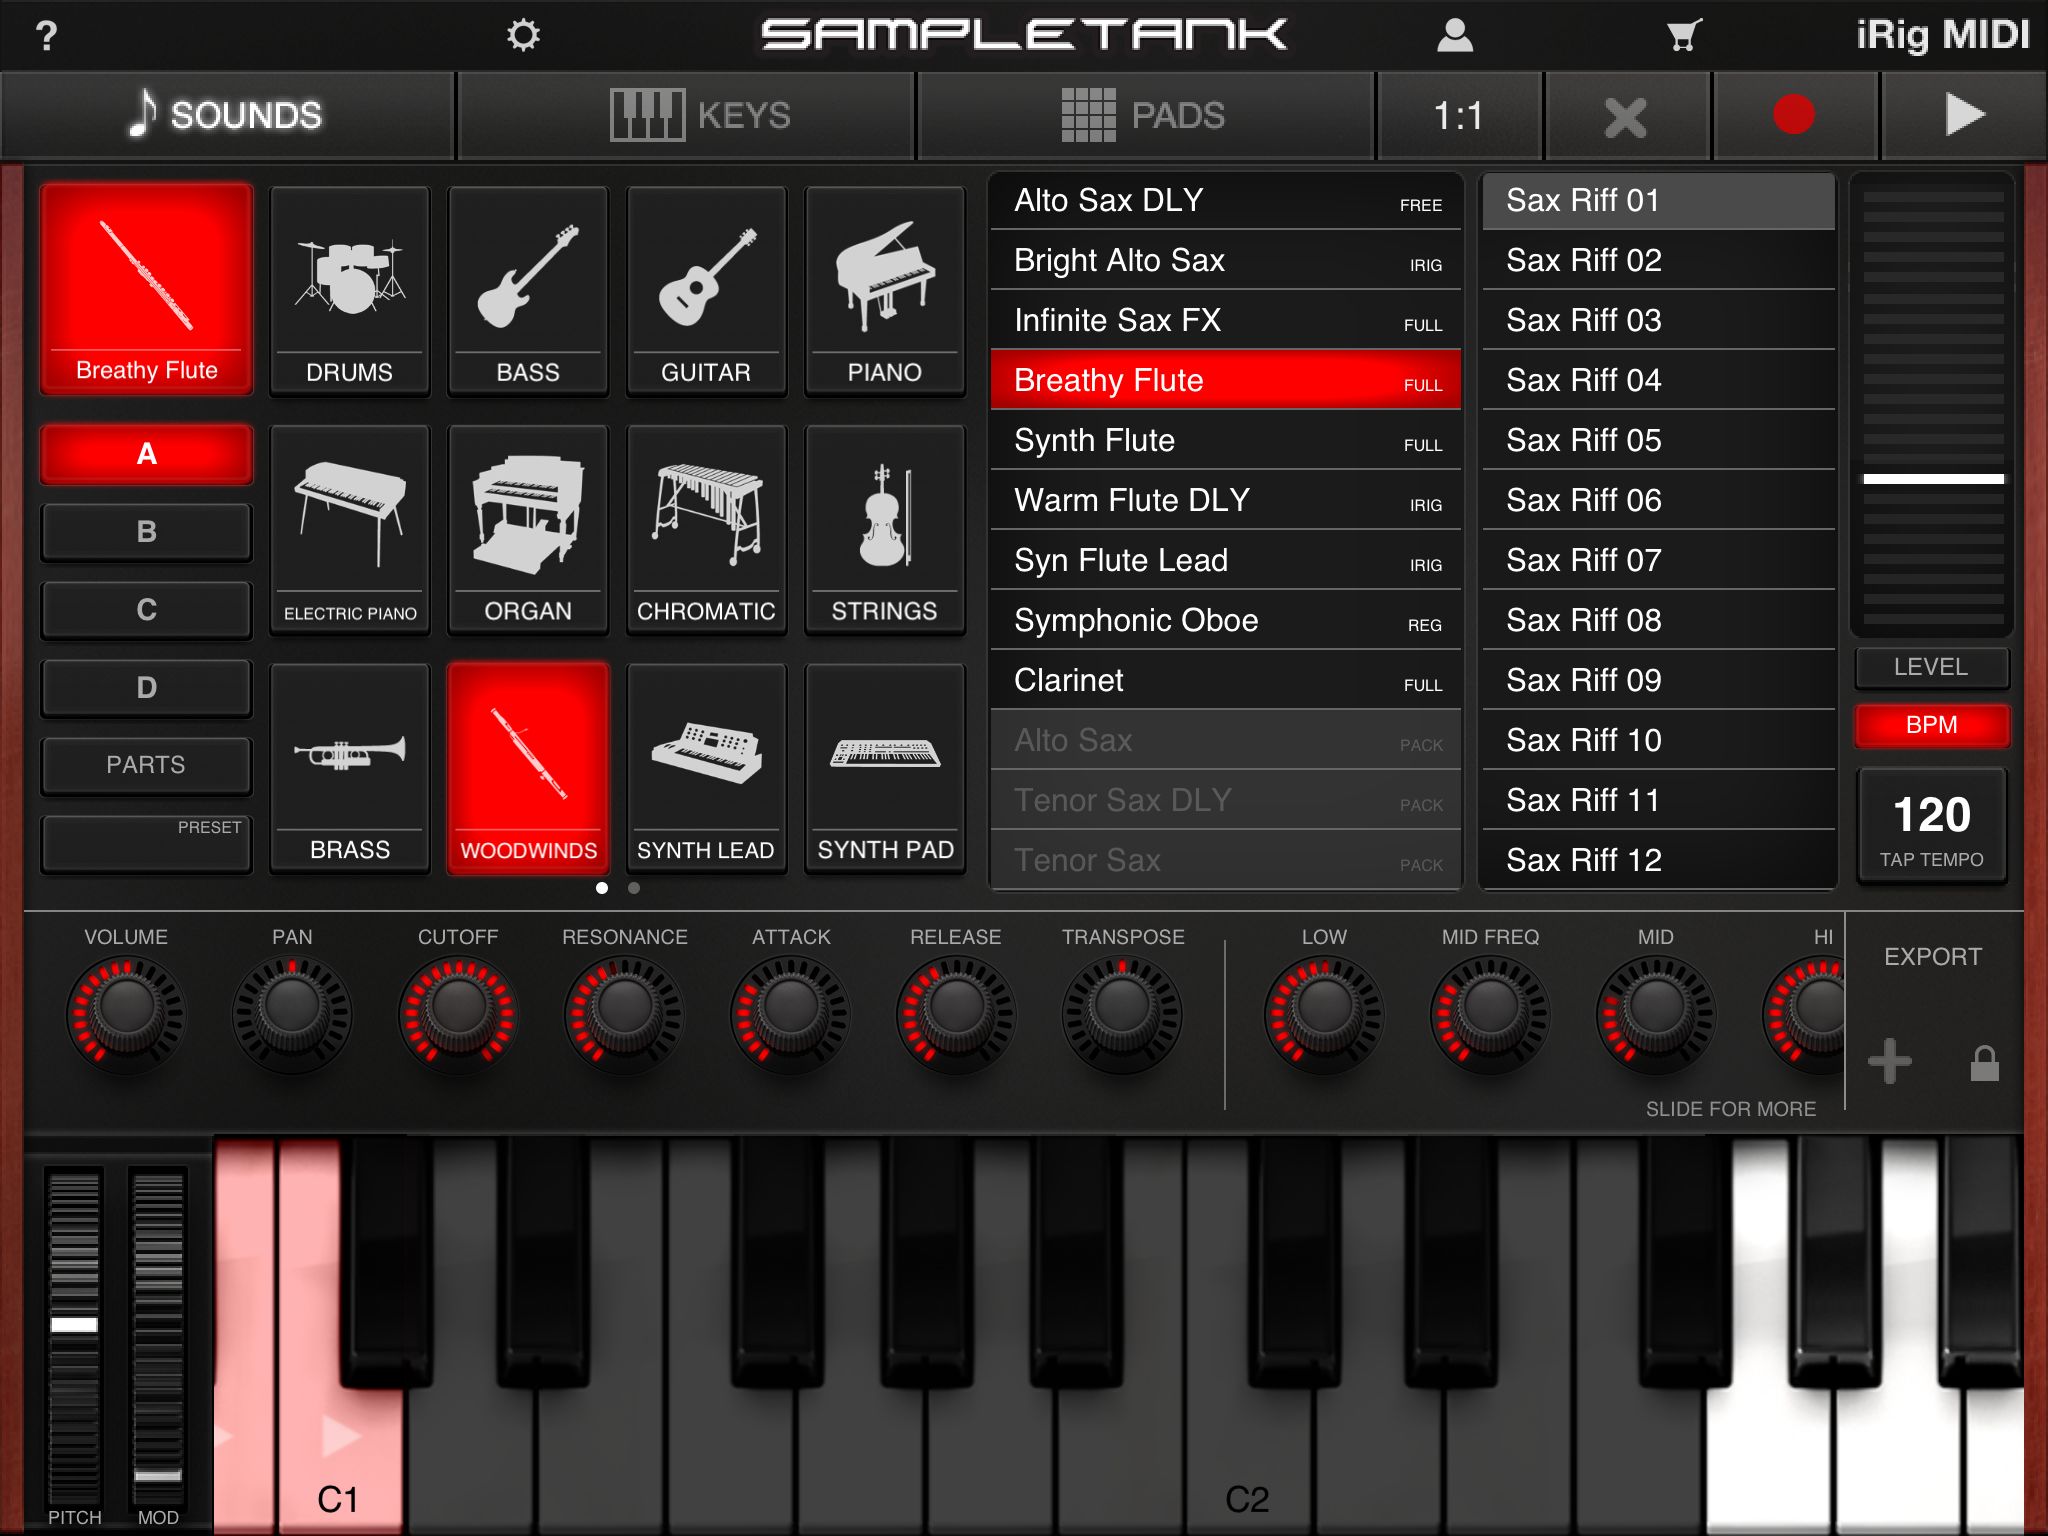Image resolution: width=2048 pixels, height=1536 pixels.
Task: Switch to the Pads tab
Action: [1146, 114]
